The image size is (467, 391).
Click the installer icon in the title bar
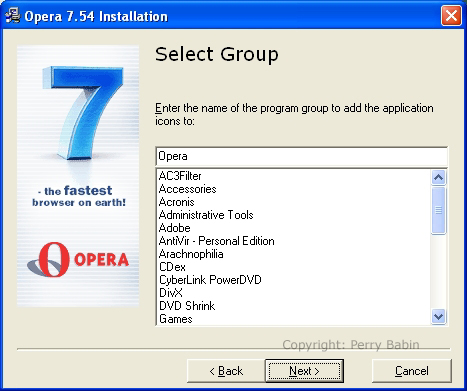(13, 16)
